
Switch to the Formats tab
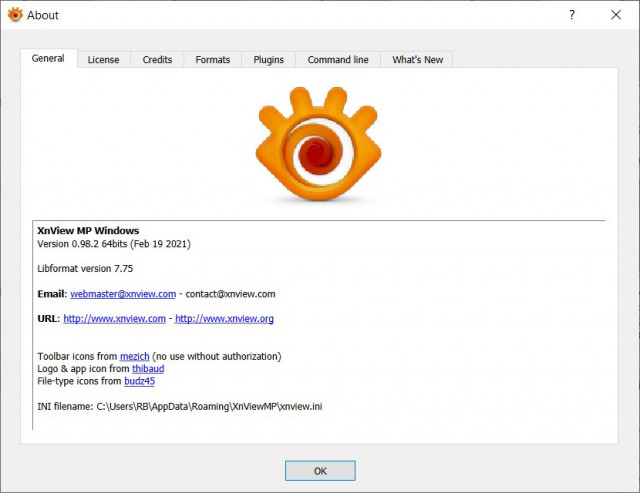click(x=213, y=60)
